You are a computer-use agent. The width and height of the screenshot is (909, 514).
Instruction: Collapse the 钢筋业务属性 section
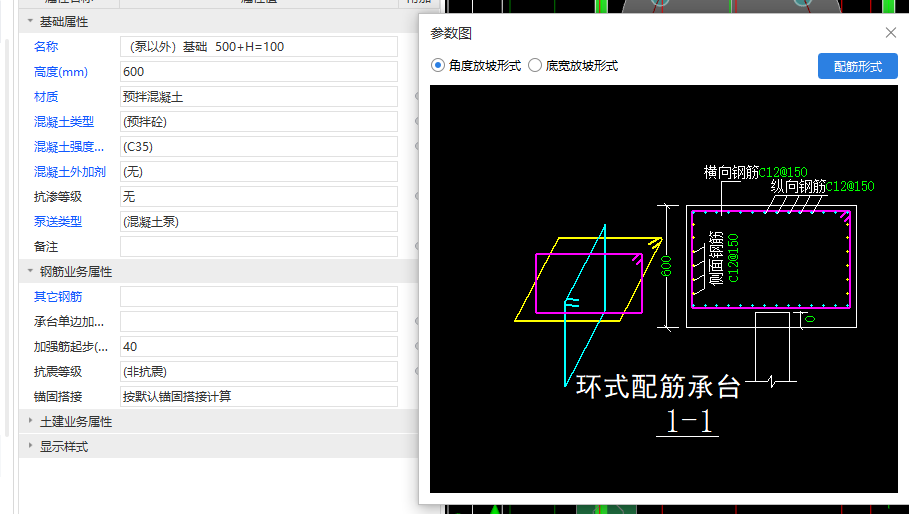[x=30, y=271]
